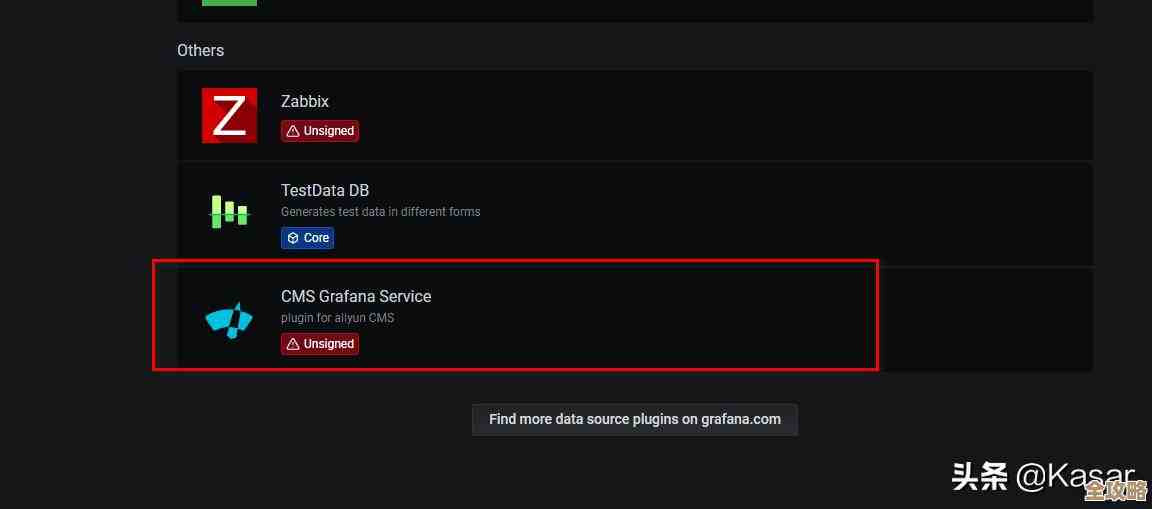Image resolution: width=1152 pixels, height=509 pixels.
Task: Click the Others section heading
Action: tap(200, 50)
